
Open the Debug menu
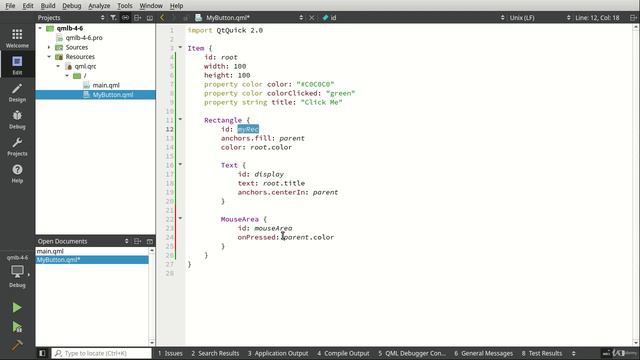click(x=71, y=6)
